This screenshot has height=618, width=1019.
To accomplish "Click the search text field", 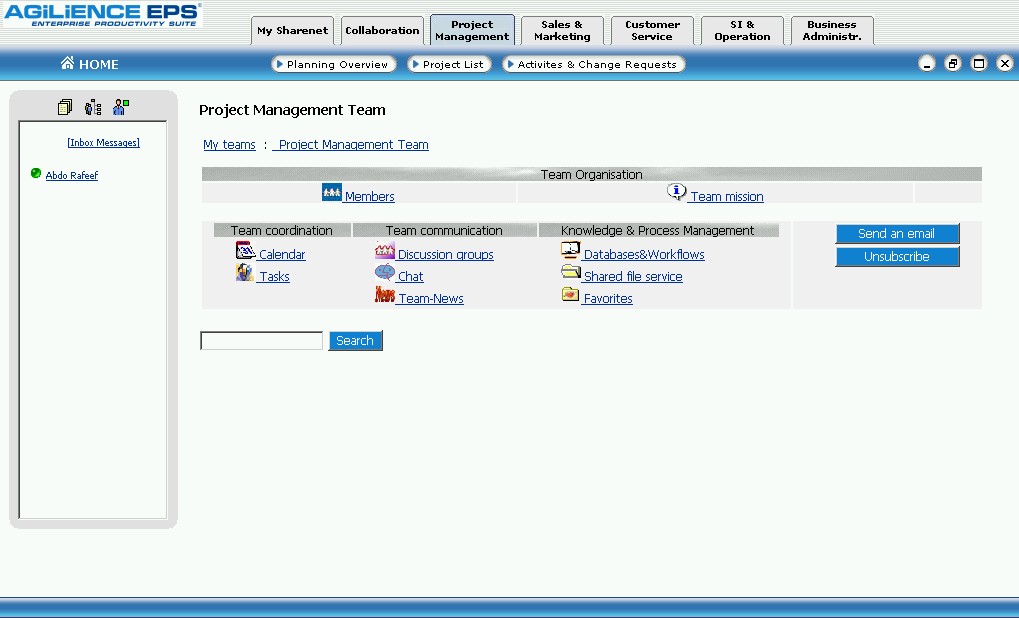I will 261,341.
